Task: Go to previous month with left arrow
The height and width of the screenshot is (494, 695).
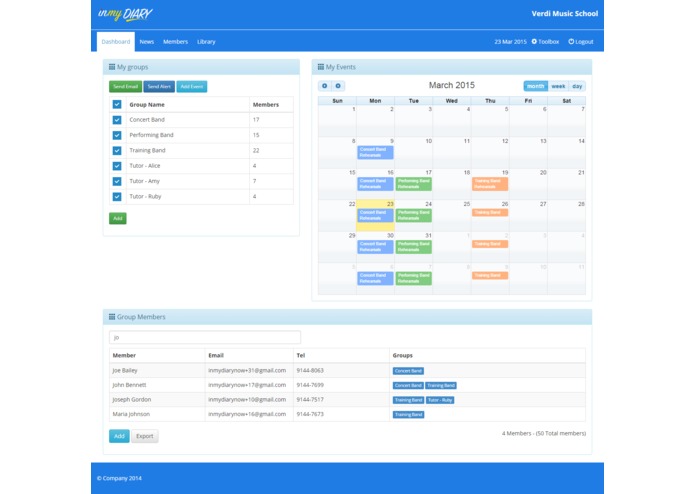Action: pos(325,86)
